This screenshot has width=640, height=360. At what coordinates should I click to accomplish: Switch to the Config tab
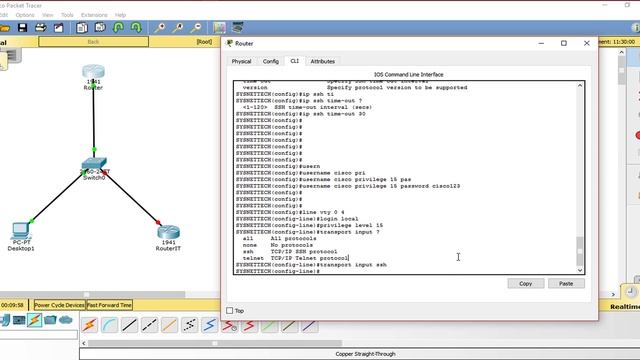point(271,61)
